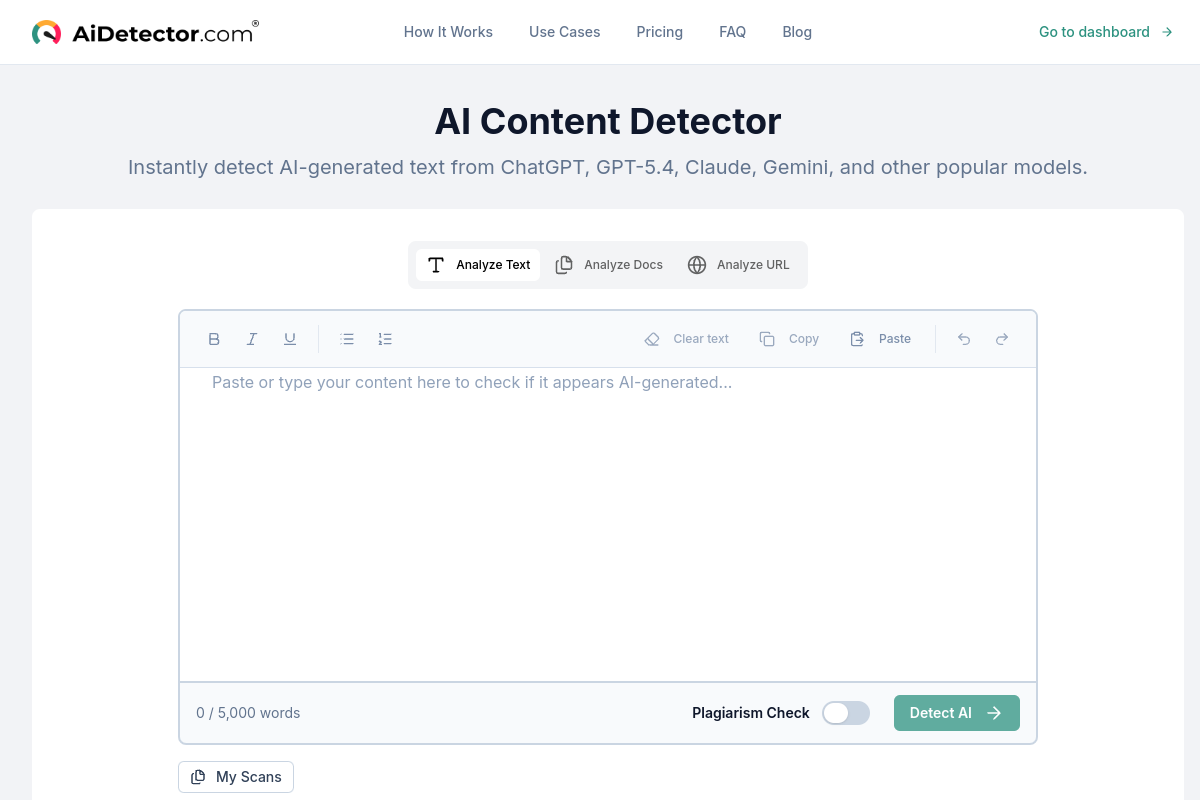Open the Use Cases page

565,32
